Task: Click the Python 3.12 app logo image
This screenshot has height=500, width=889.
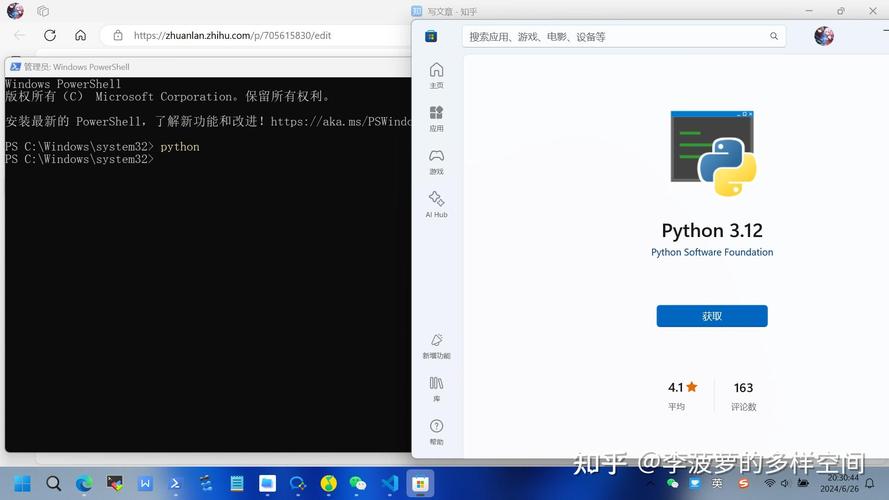Action: click(x=713, y=153)
